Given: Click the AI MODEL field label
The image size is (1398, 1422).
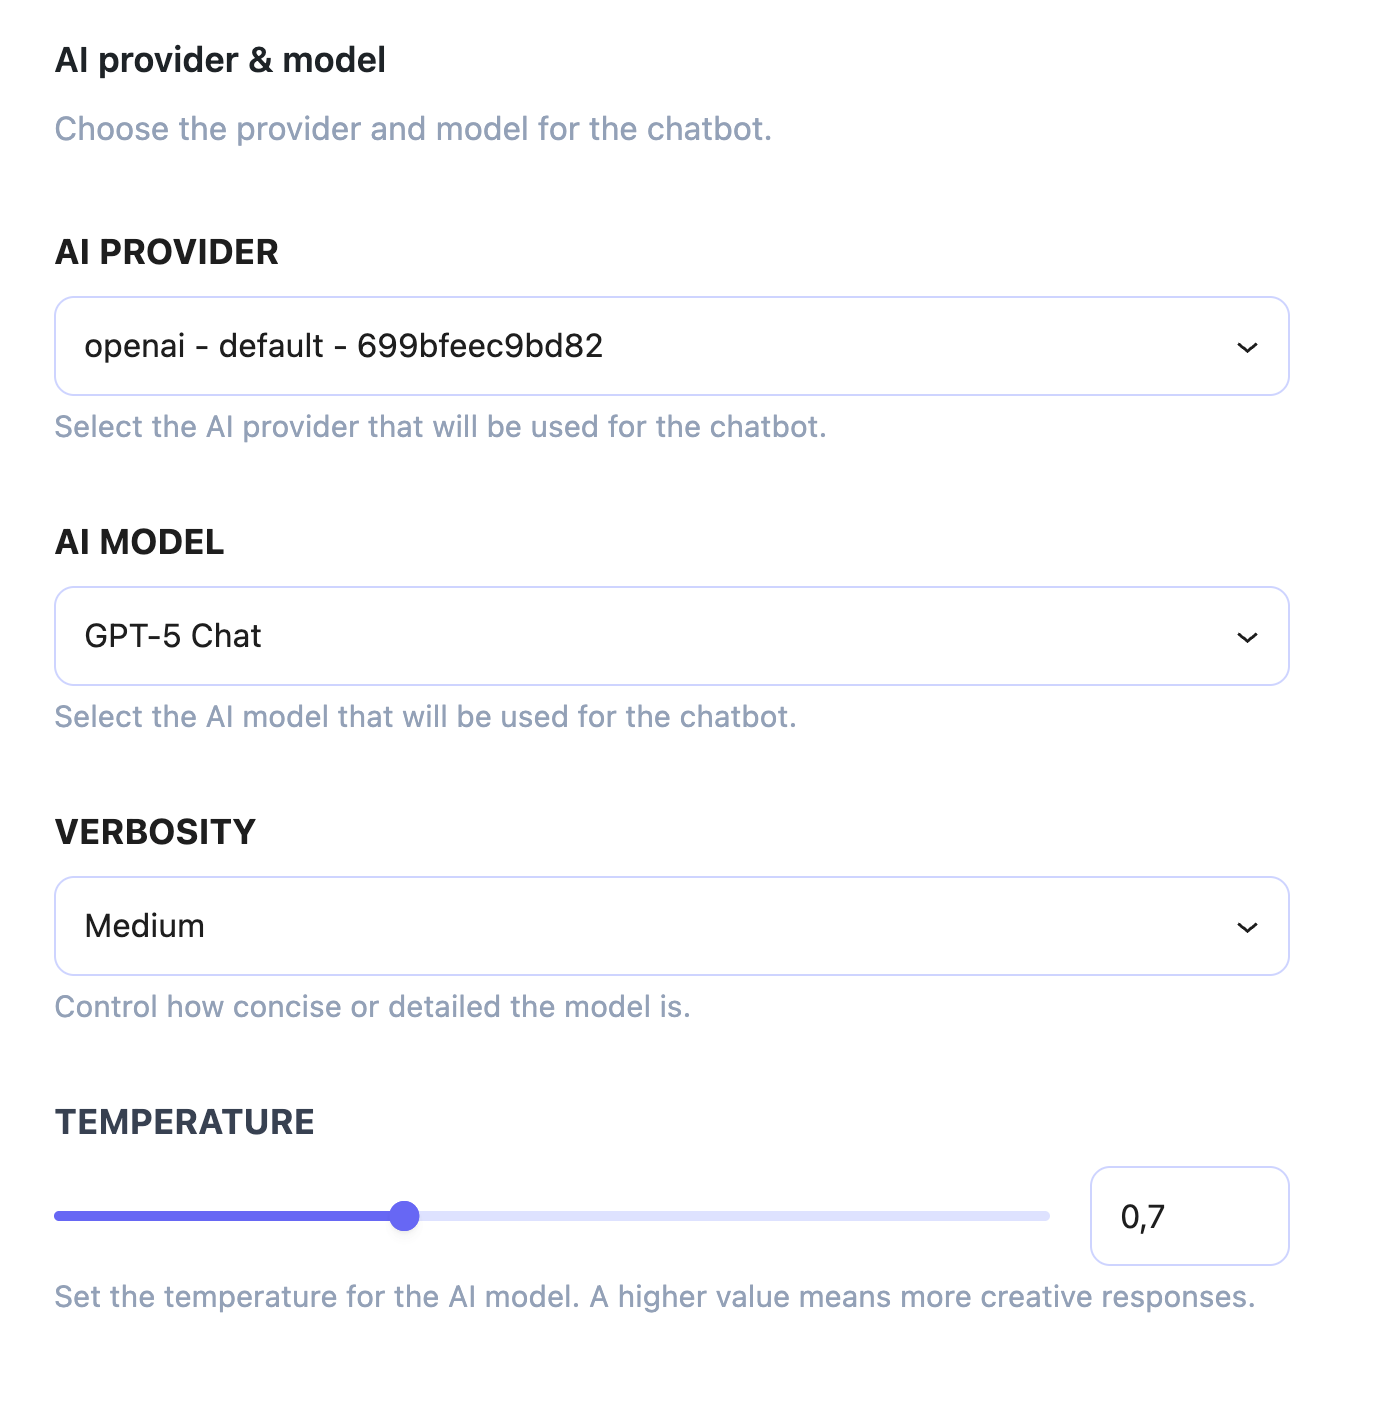Looking at the screenshot, I should coord(139,542).
